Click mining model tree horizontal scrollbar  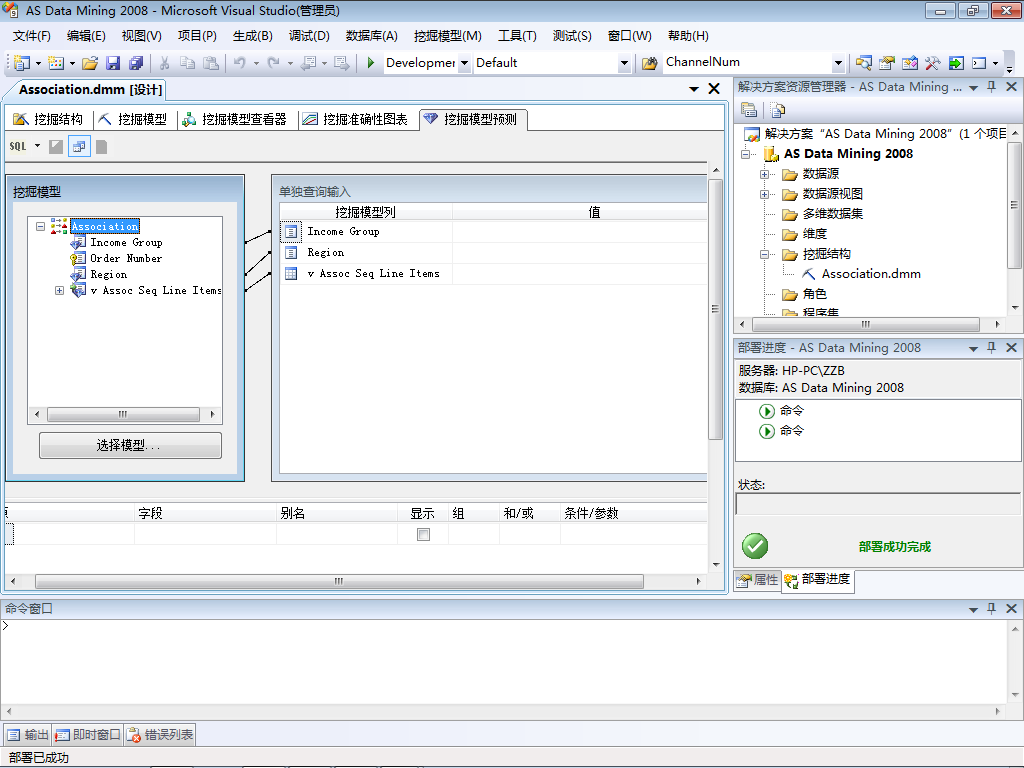click(123, 414)
